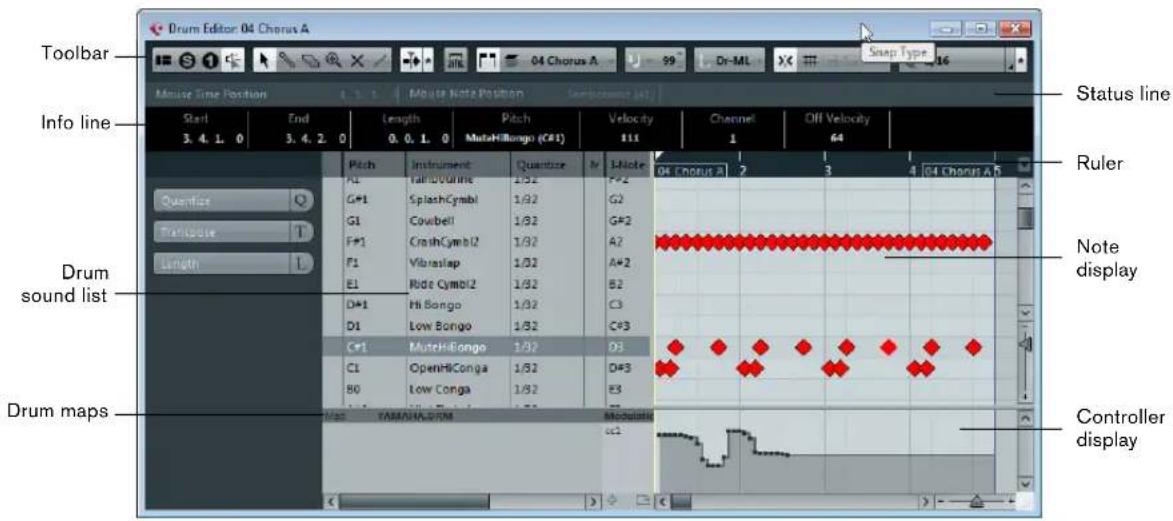Click the L icon beside Length
The width and height of the screenshot is (1173, 521).
pyautogui.click(x=301, y=264)
